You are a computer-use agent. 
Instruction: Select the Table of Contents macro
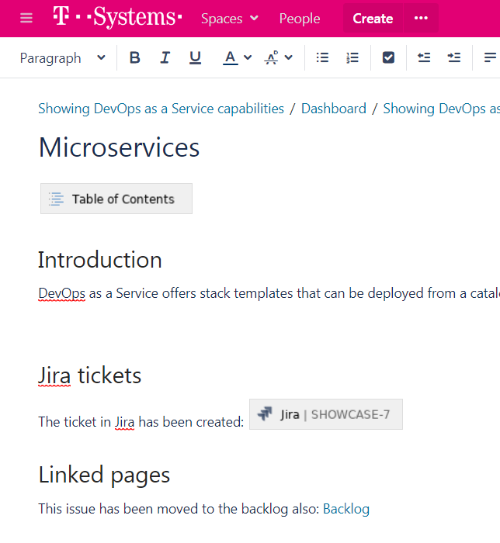click(x=116, y=199)
